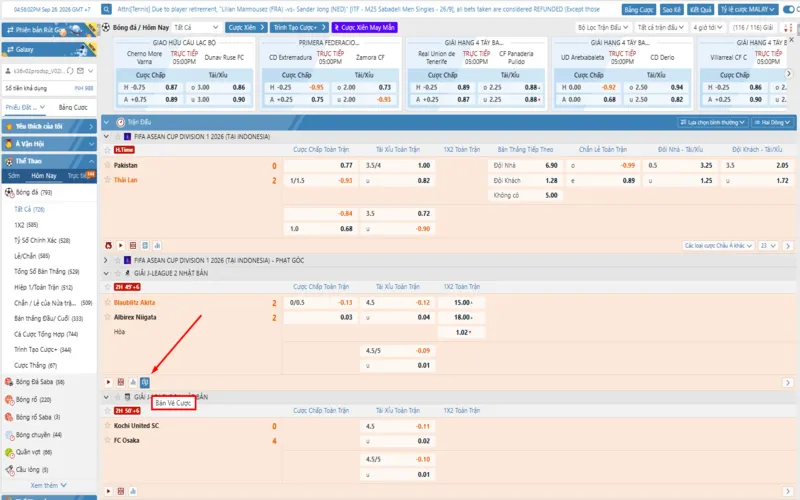The height and width of the screenshot is (500, 800).
Task: Open the Hai Dòng layout dropdown
Action: coord(772,122)
